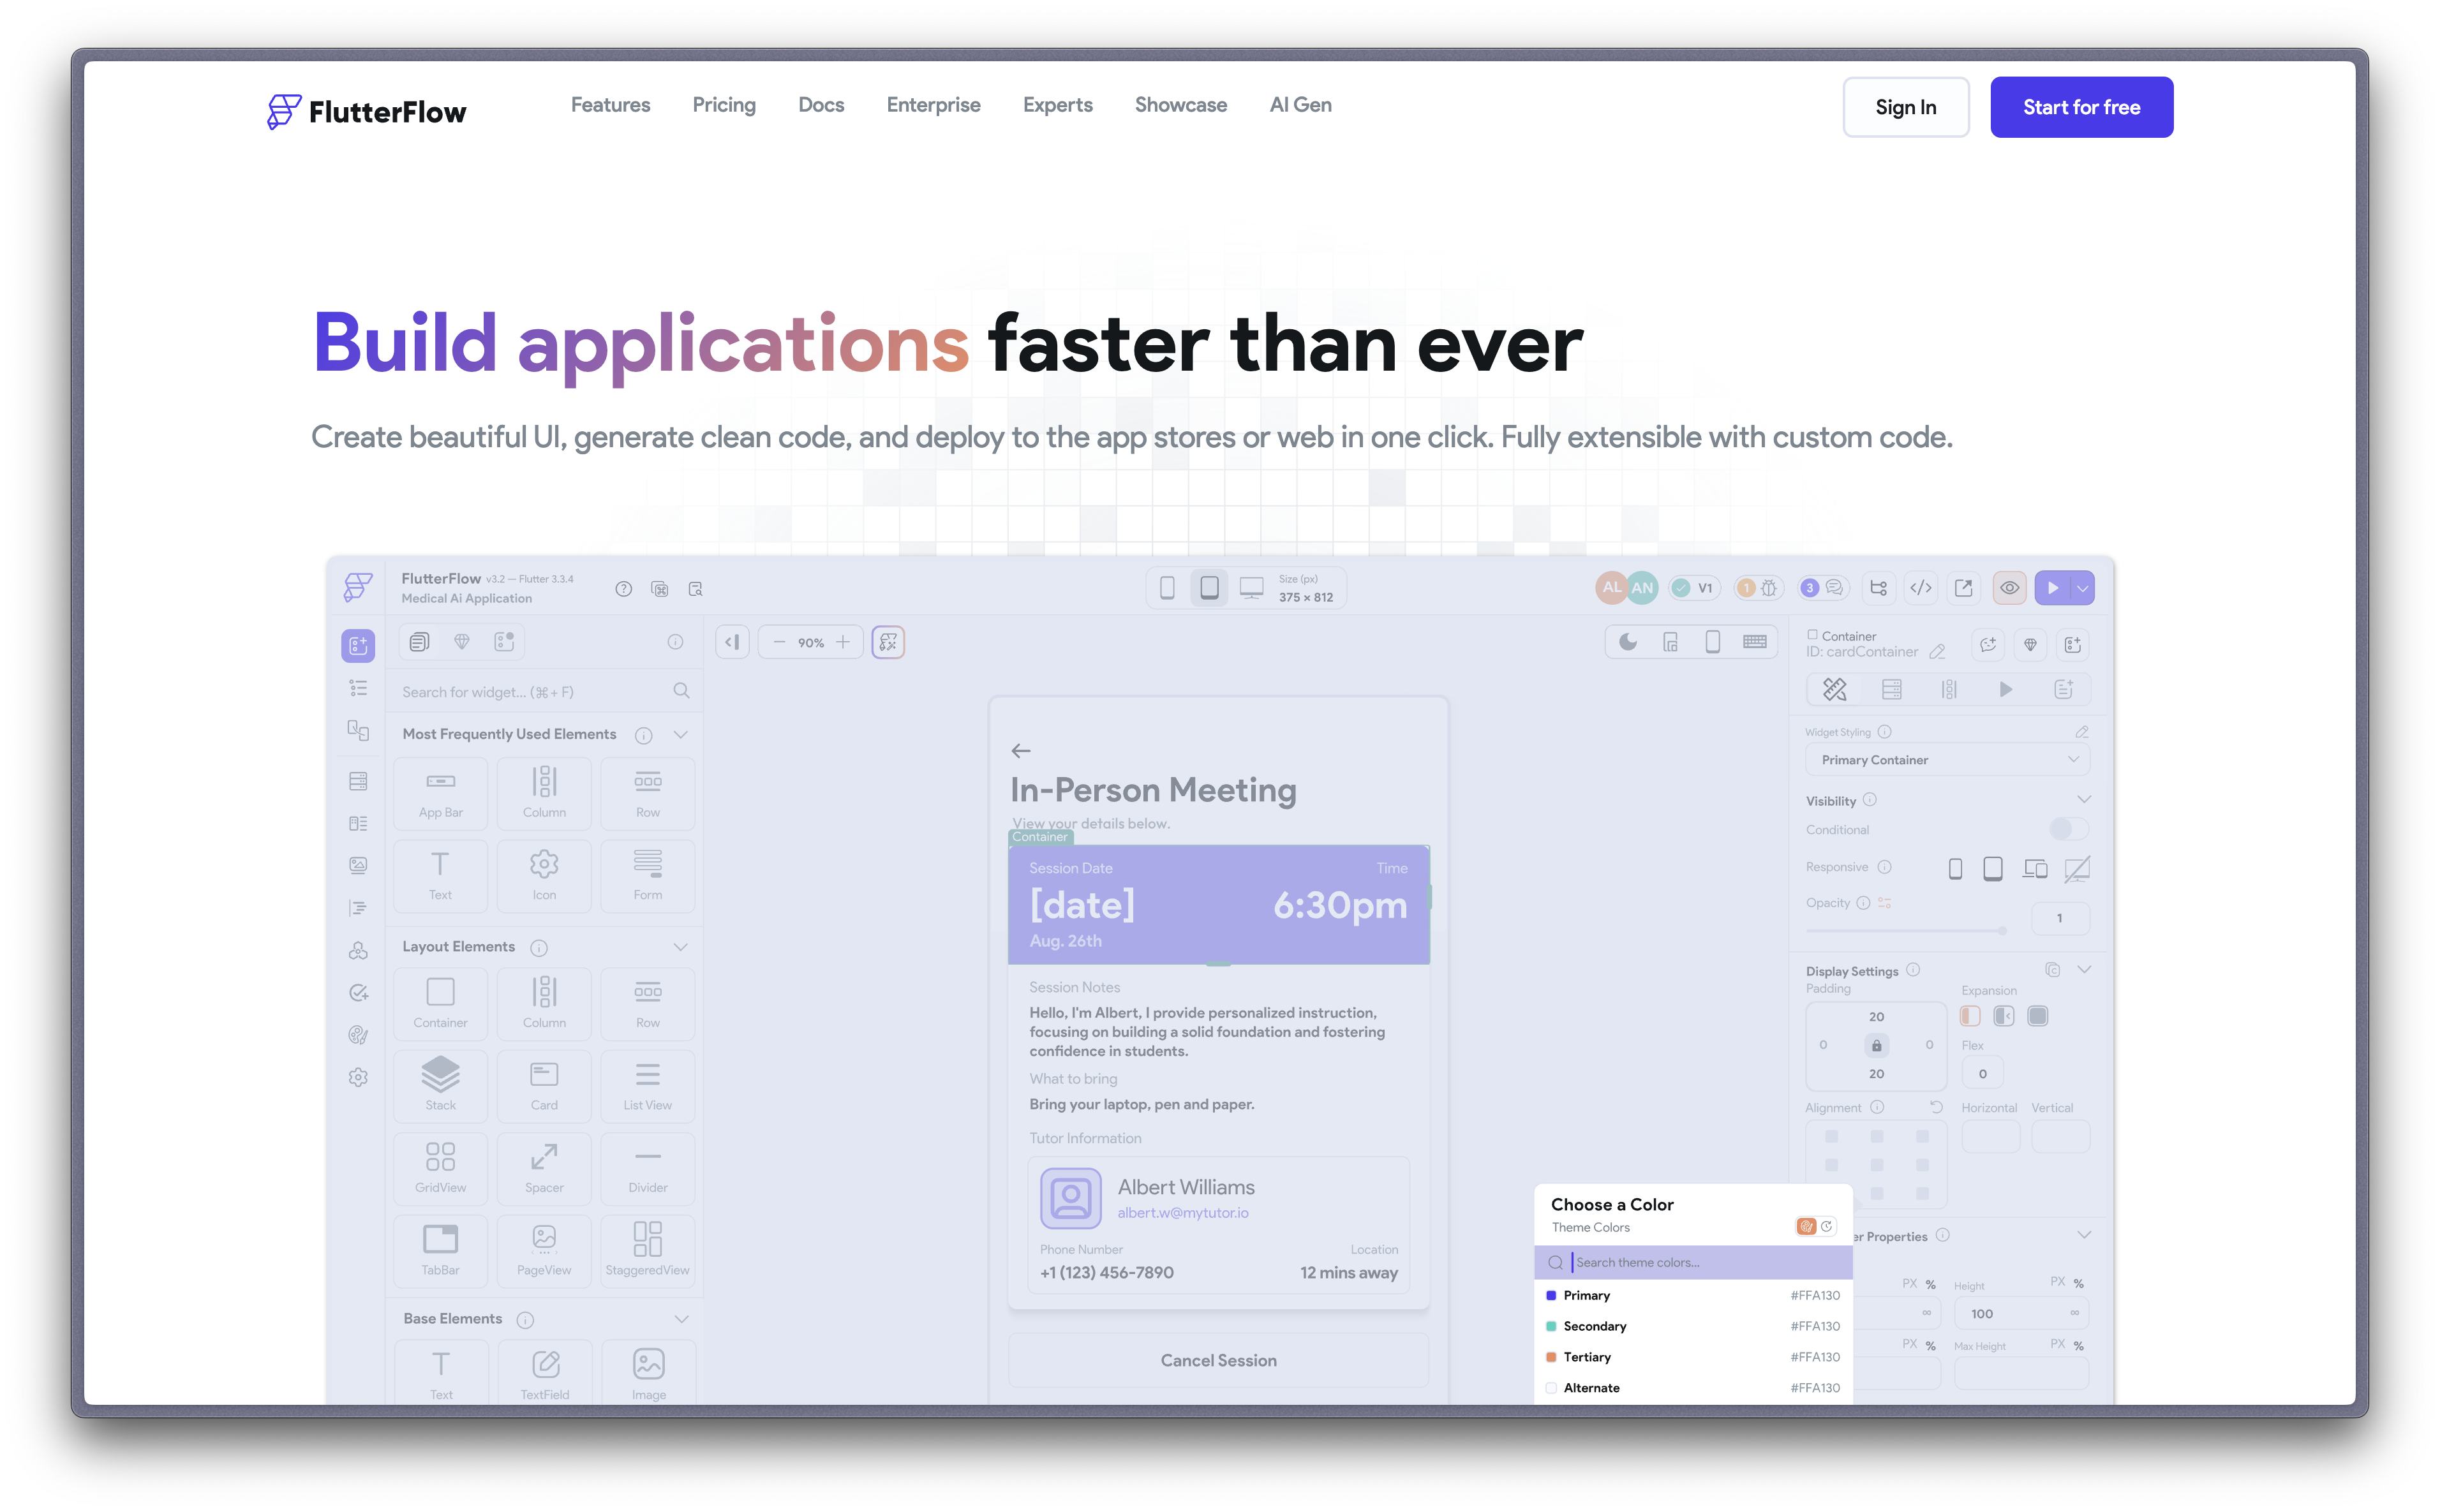
Task: Open the Pricing page in the navbar
Action: (x=724, y=105)
